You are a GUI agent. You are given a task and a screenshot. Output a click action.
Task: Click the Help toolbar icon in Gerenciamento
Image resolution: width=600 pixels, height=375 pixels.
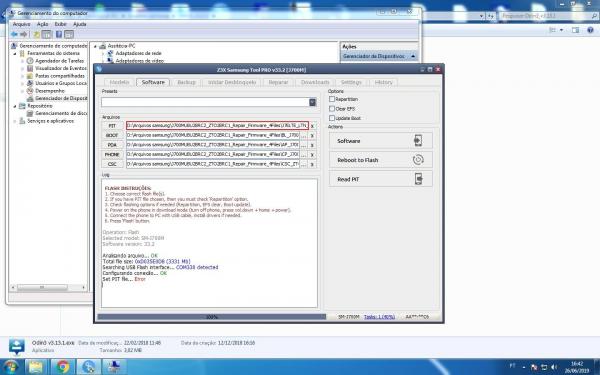point(59,34)
